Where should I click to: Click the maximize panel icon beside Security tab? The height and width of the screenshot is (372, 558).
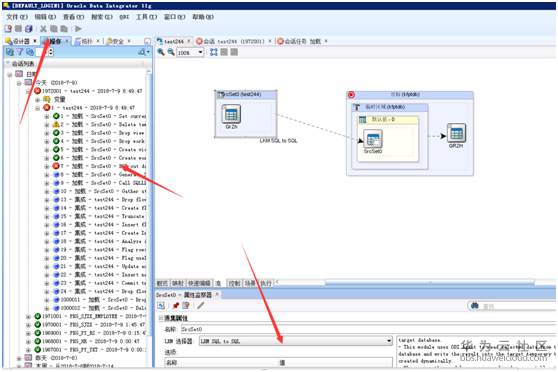(147, 41)
